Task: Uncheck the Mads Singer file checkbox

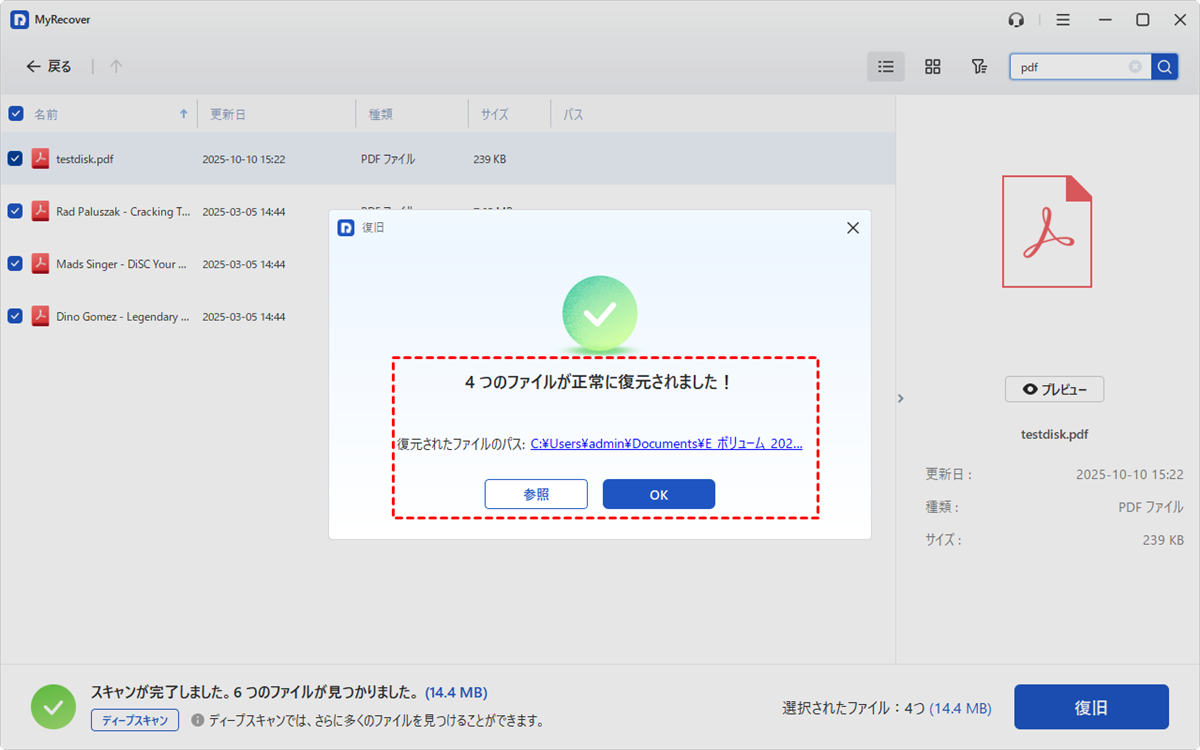Action: point(16,264)
